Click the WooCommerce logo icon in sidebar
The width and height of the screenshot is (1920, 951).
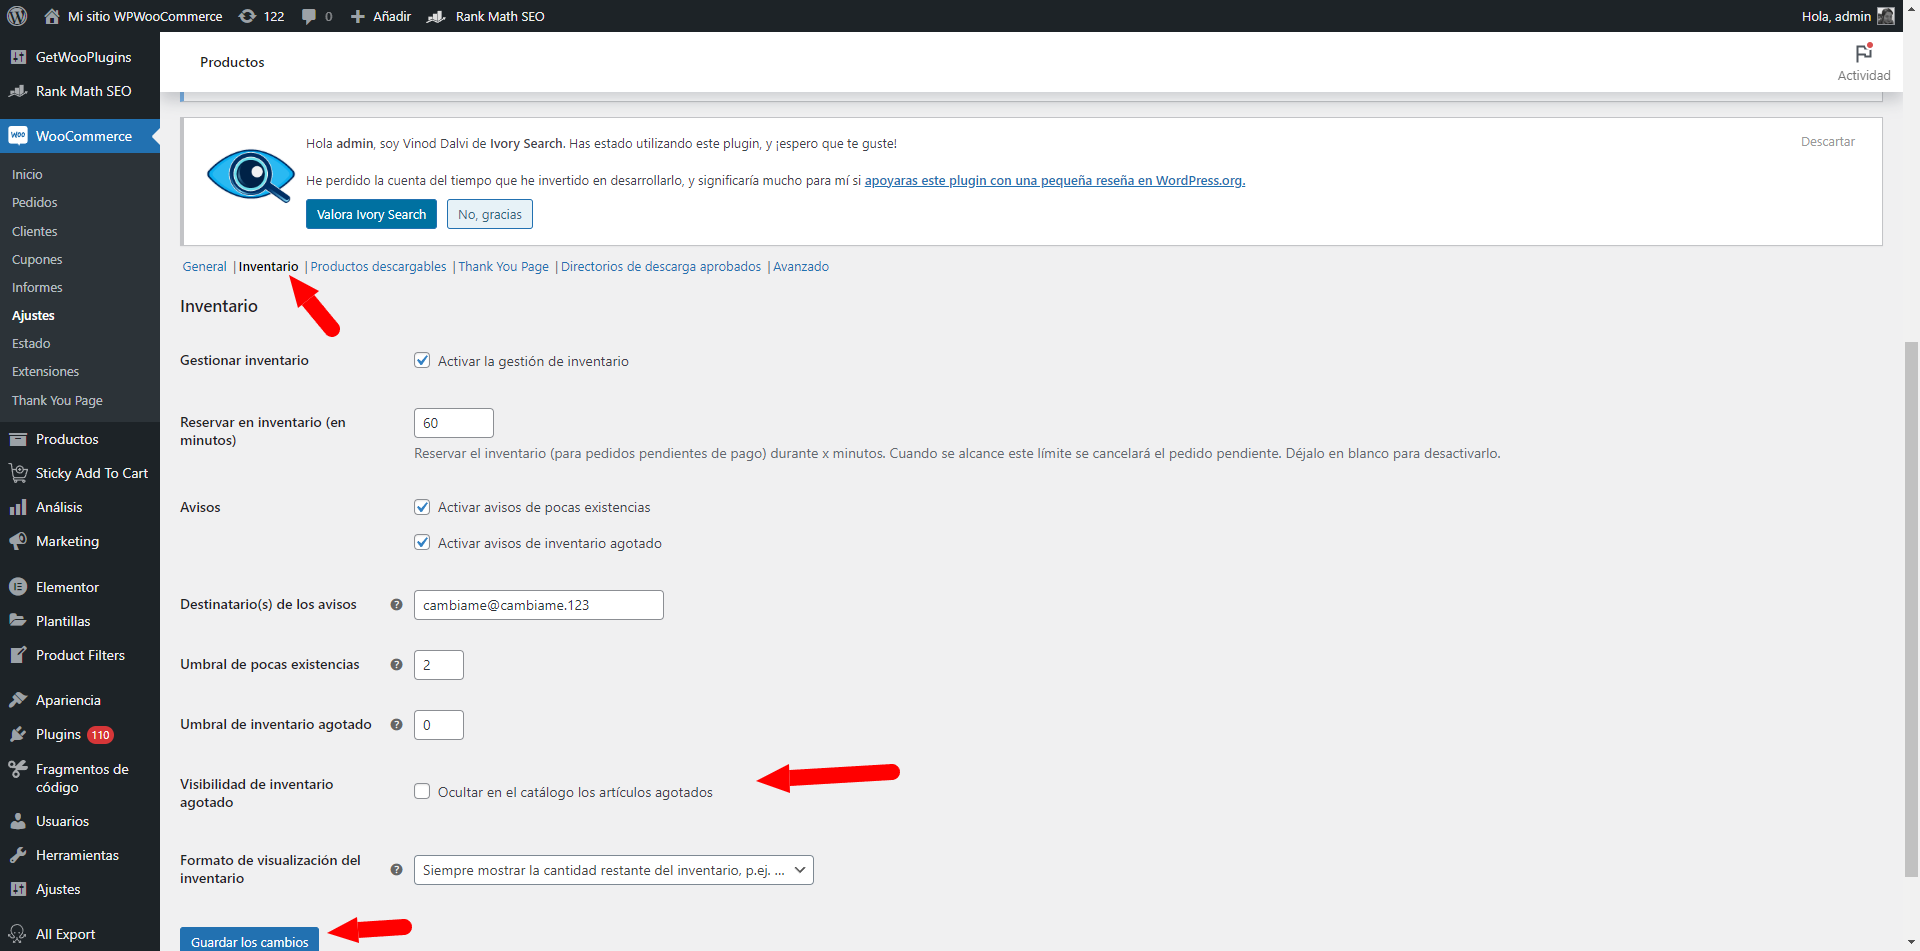click(x=18, y=136)
